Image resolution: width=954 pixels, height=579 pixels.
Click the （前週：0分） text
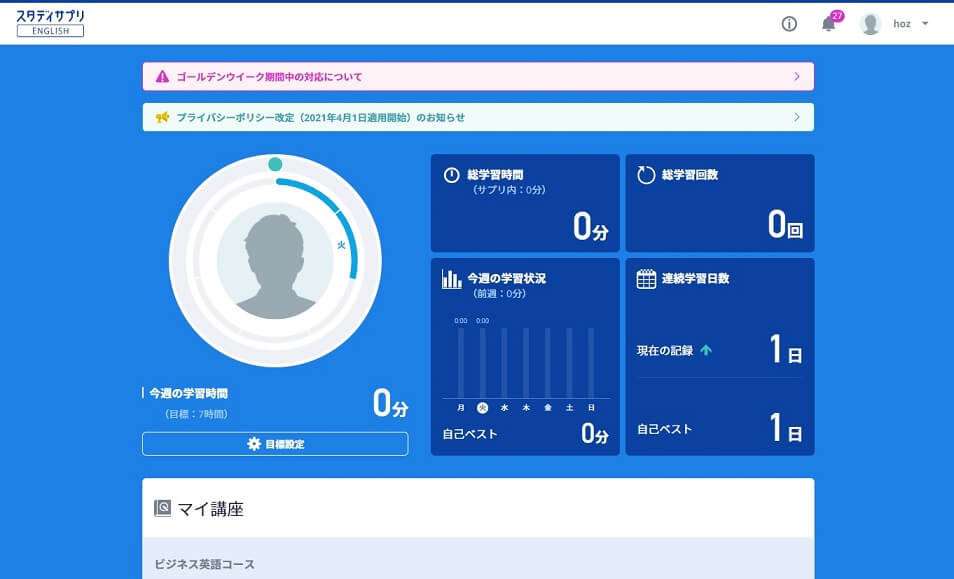click(x=499, y=294)
